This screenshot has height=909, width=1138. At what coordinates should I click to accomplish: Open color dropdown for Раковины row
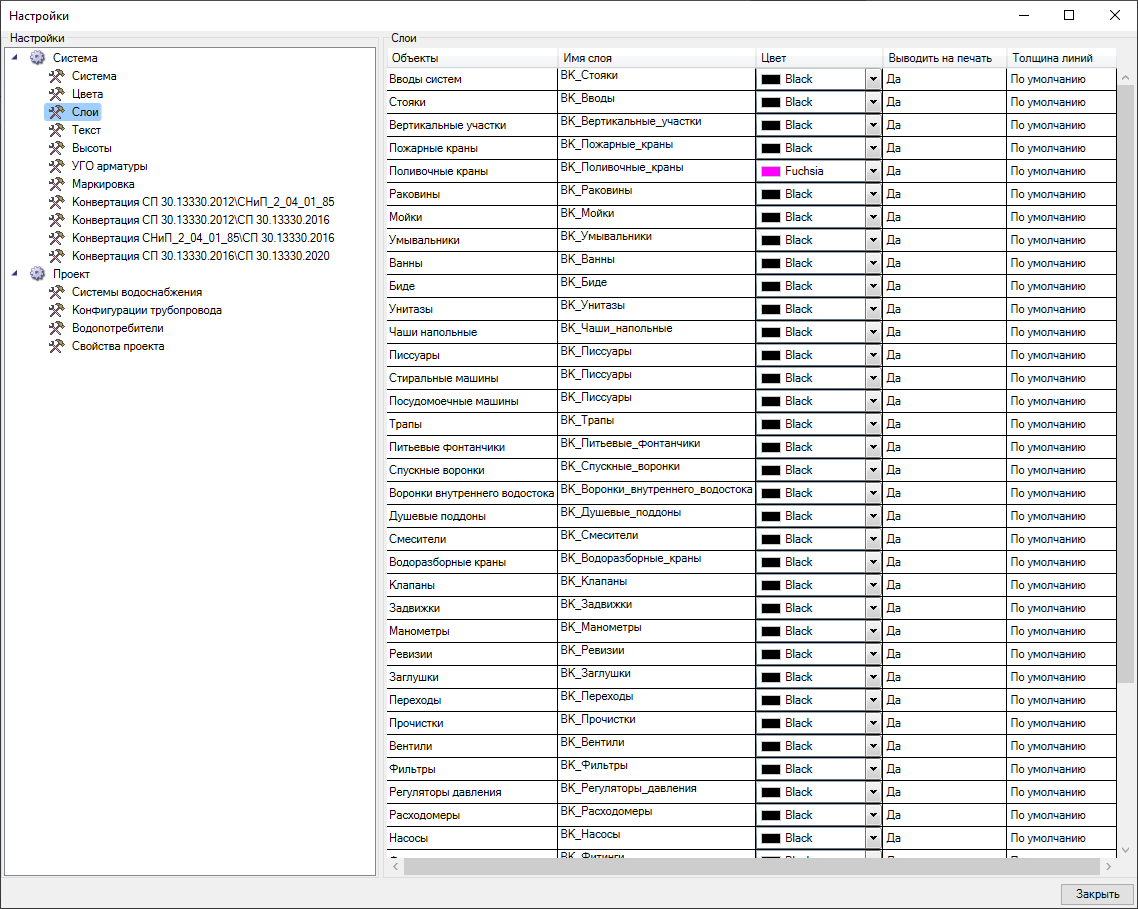873,194
